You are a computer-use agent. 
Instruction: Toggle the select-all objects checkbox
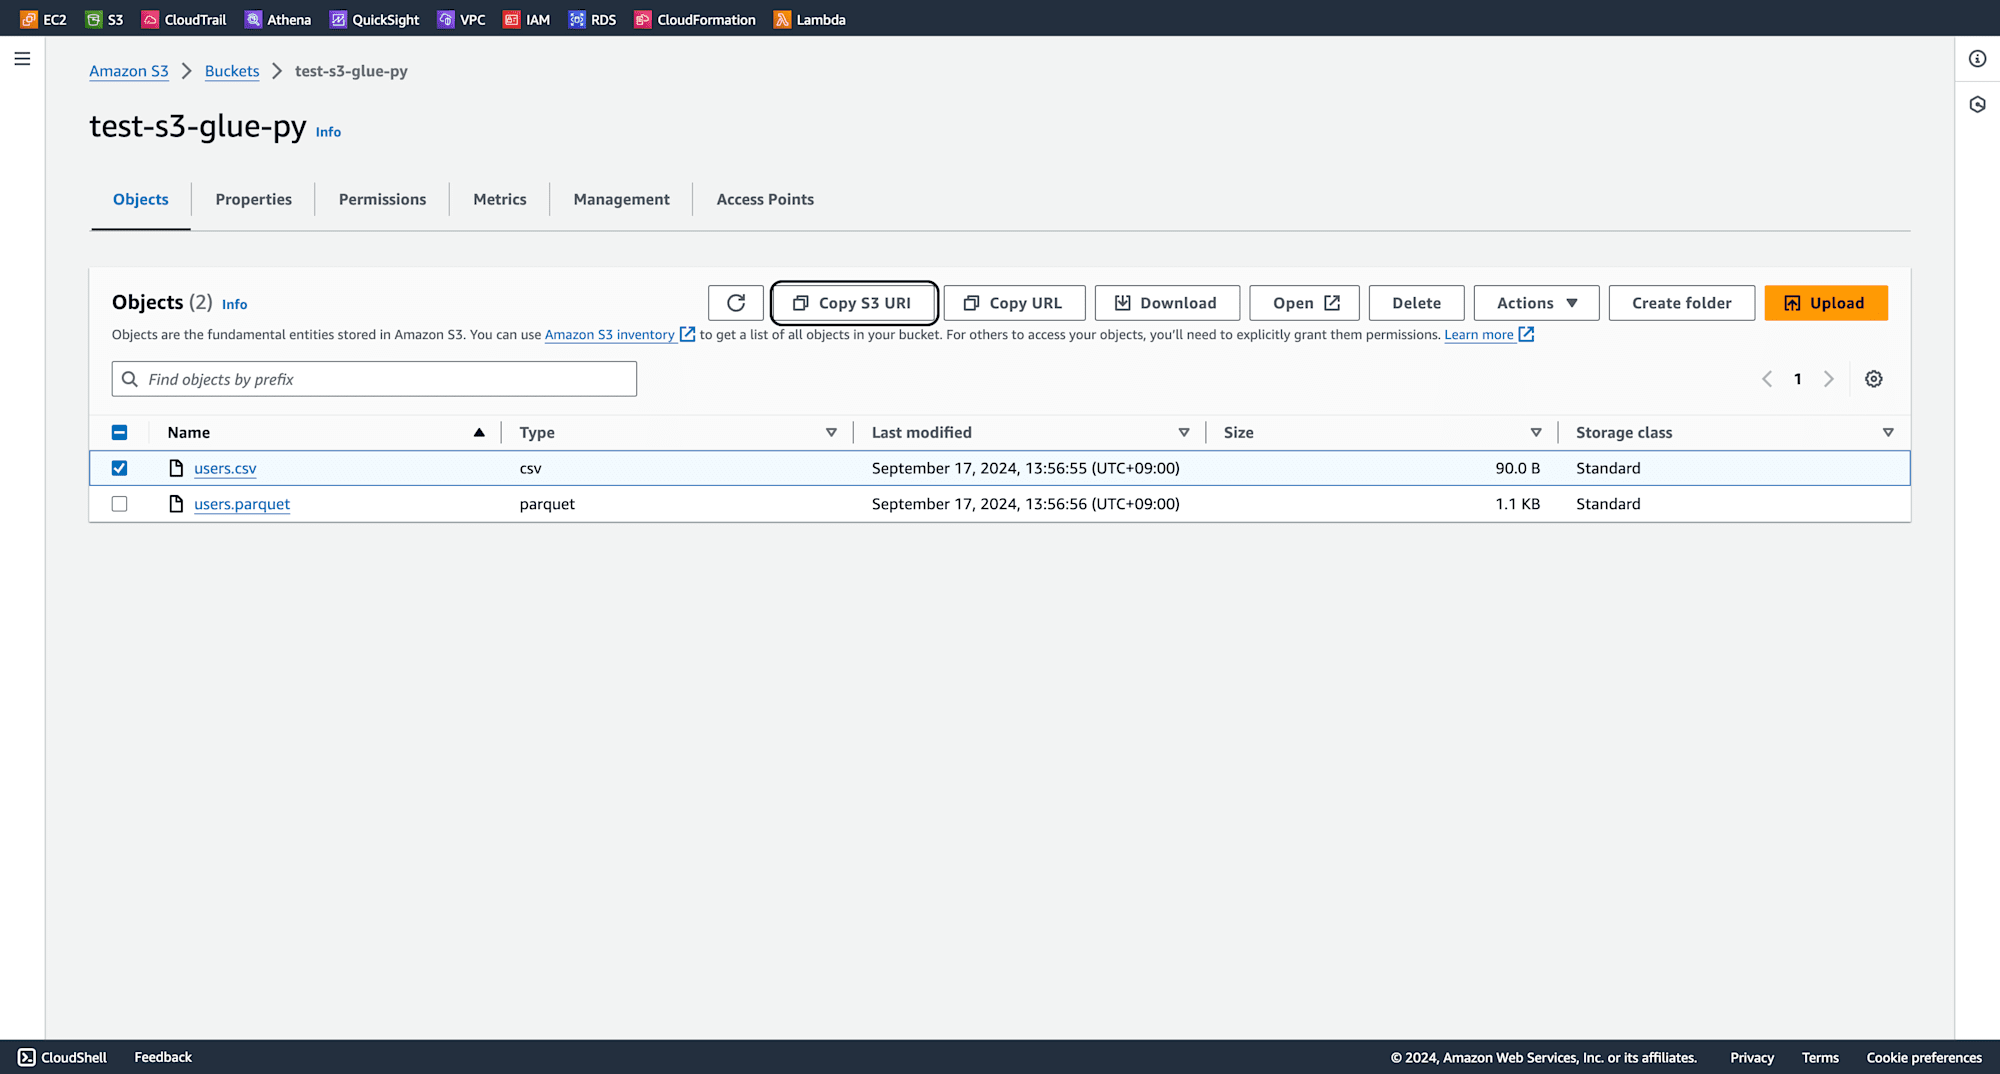pyautogui.click(x=119, y=432)
